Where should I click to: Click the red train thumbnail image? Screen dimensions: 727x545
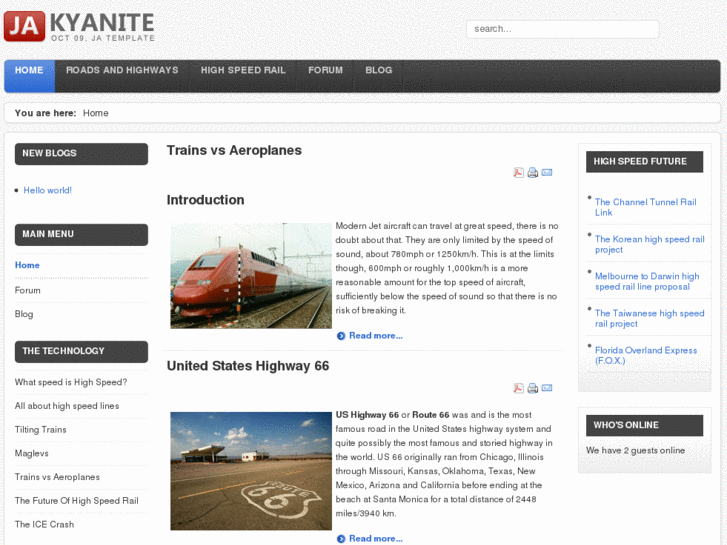[251, 276]
